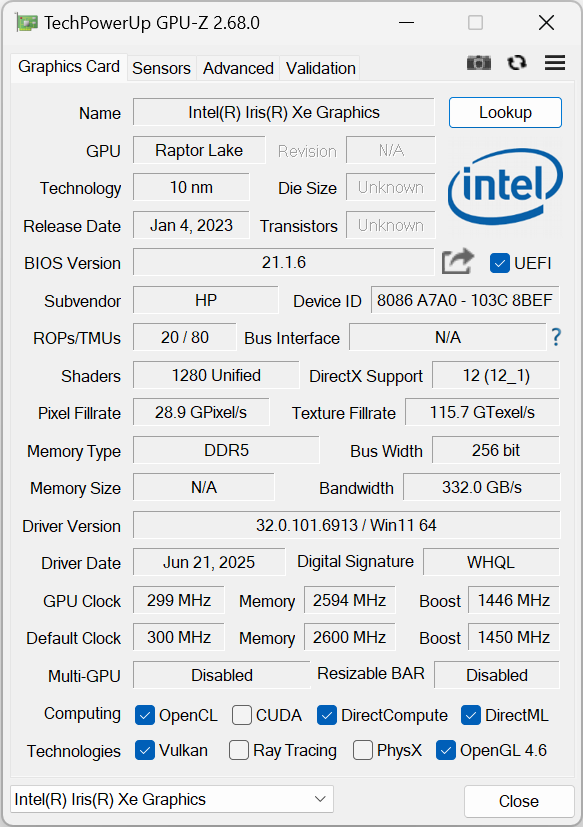Viewport: 583px width, 827px height.
Task: Enable the CUDA checkbox
Action: pos(241,715)
